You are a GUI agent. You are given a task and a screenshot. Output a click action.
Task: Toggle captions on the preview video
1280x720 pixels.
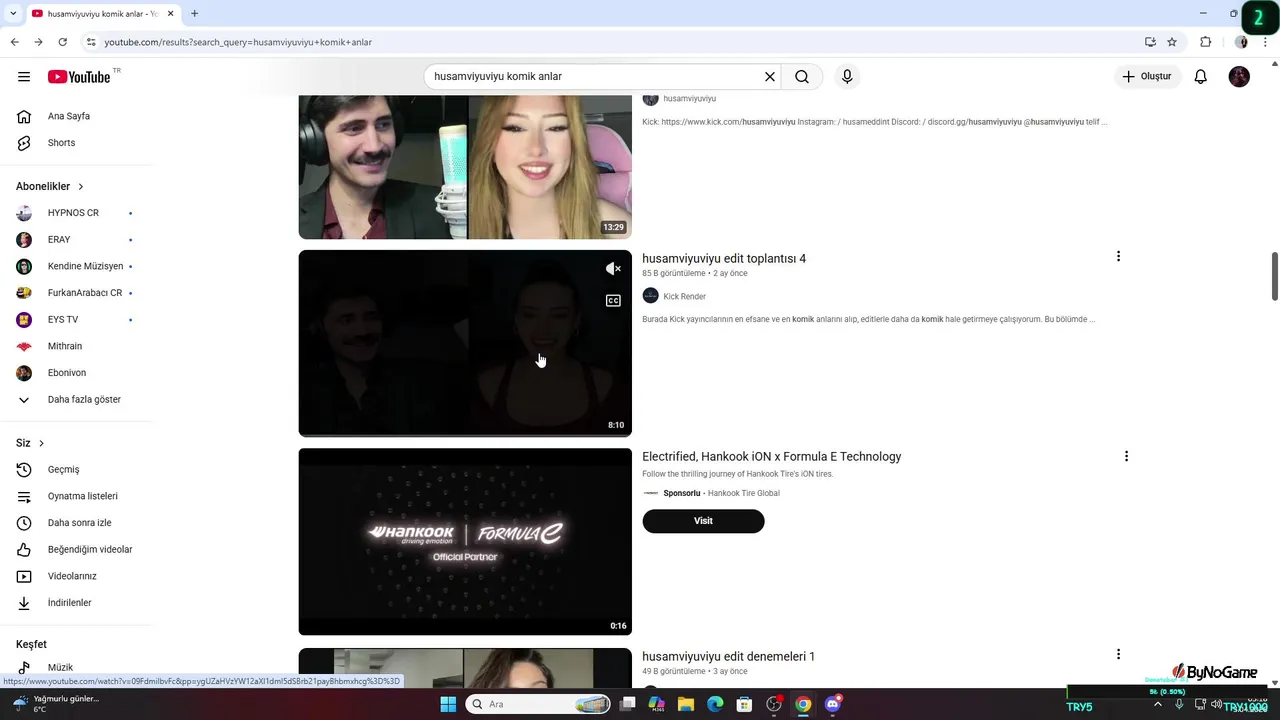(613, 300)
